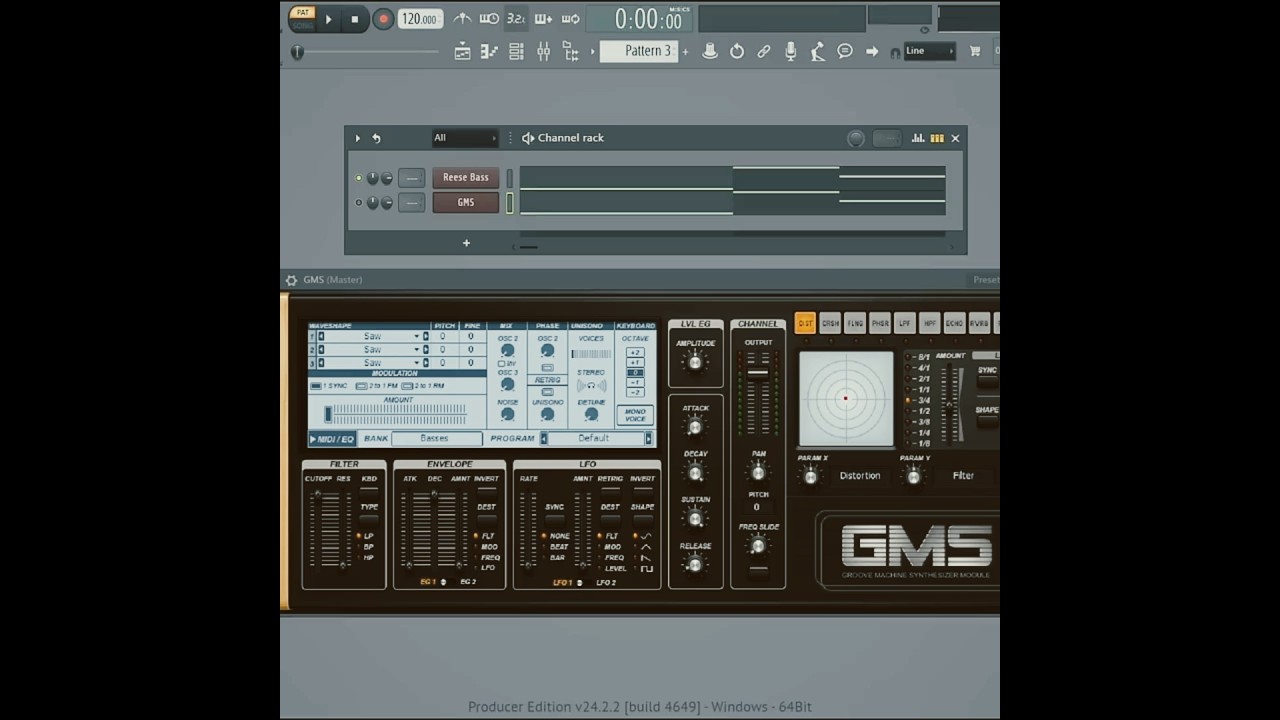Enable wait for input before playing
1280x720 pixels.
[x=489, y=19]
